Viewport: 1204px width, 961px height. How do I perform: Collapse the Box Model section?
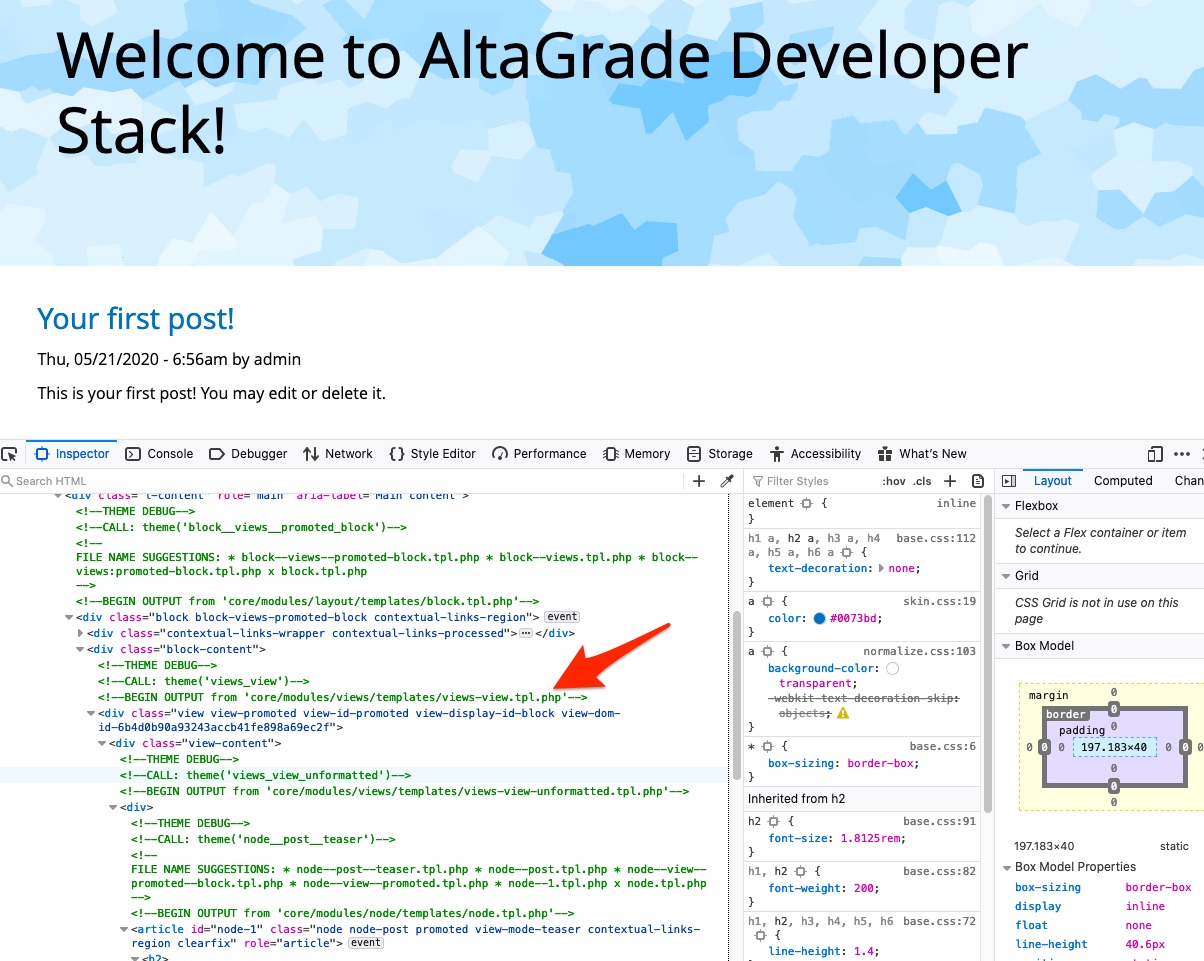(x=1007, y=646)
